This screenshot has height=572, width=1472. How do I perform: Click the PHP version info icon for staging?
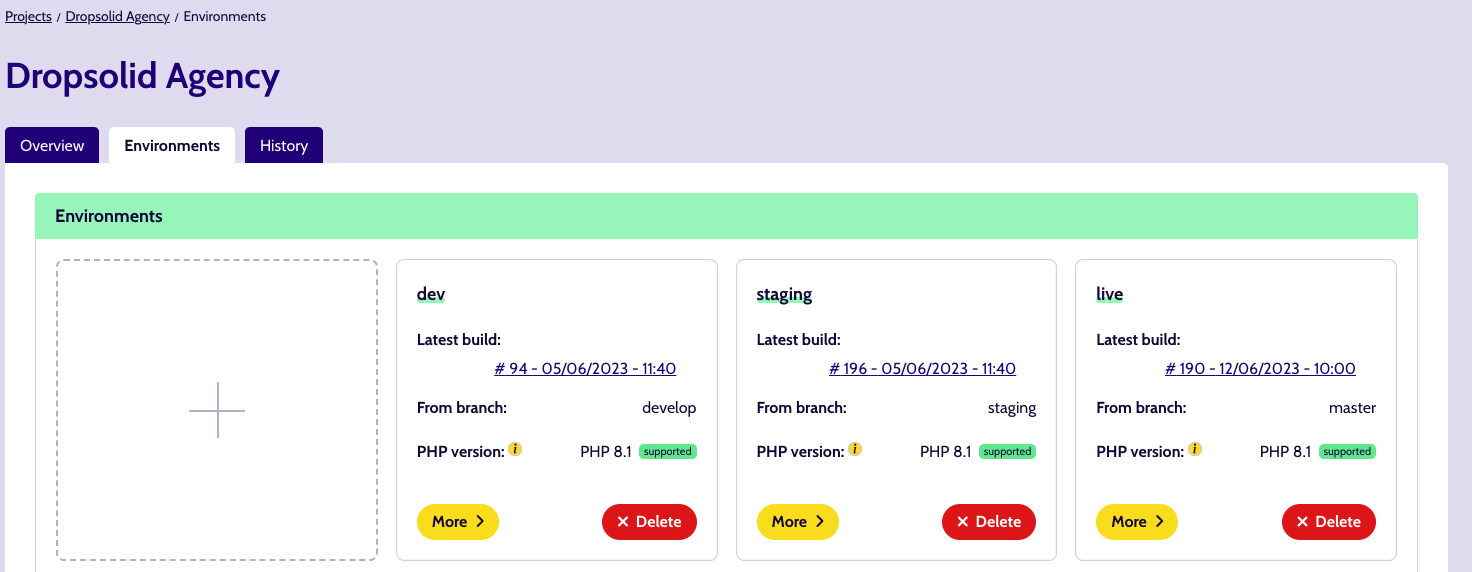[x=855, y=449]
